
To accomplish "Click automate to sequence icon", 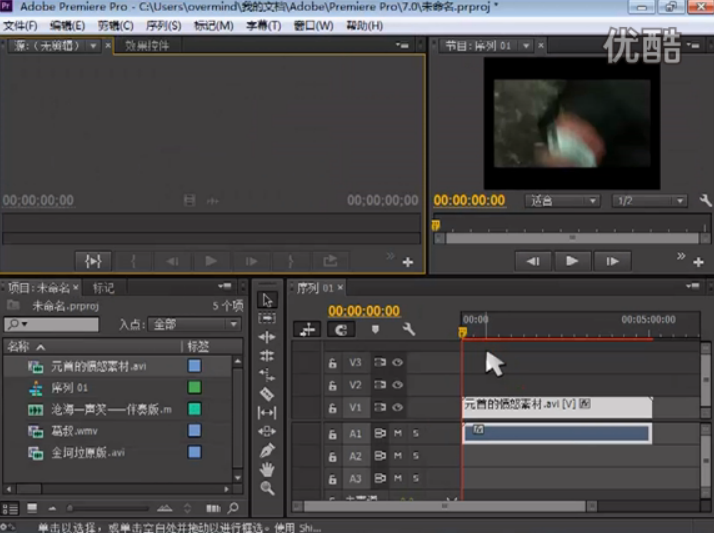I will [213, 508].
